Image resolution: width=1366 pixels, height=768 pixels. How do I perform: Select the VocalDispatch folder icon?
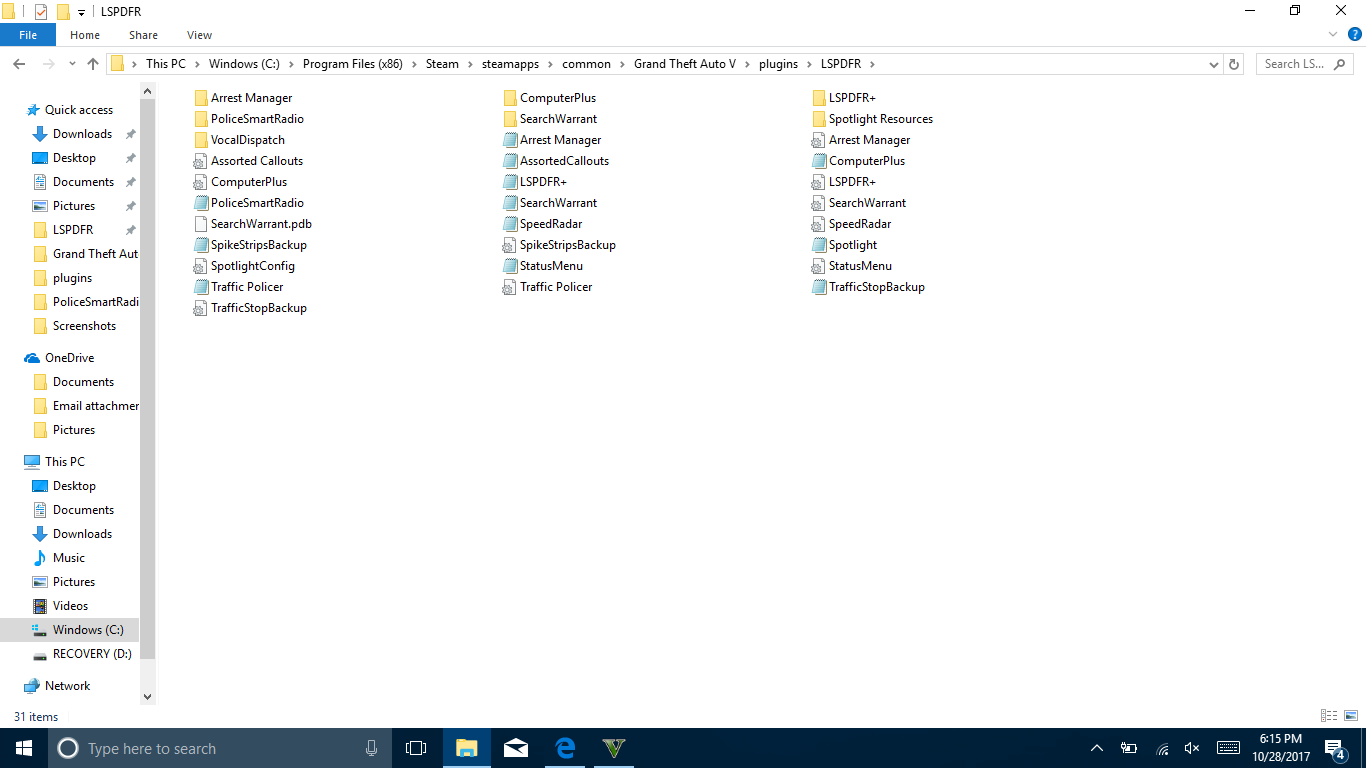[x=201, y=140]
